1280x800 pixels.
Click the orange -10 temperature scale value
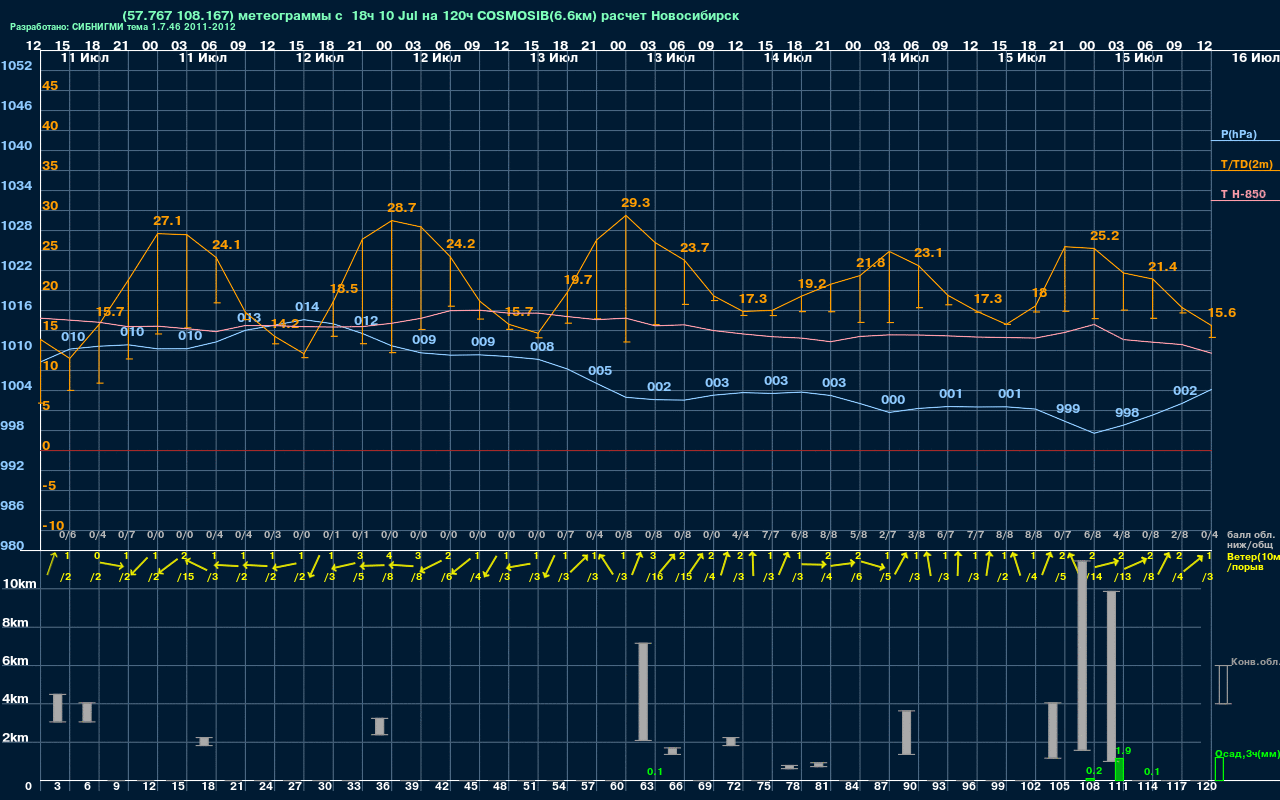click(53, 526)
